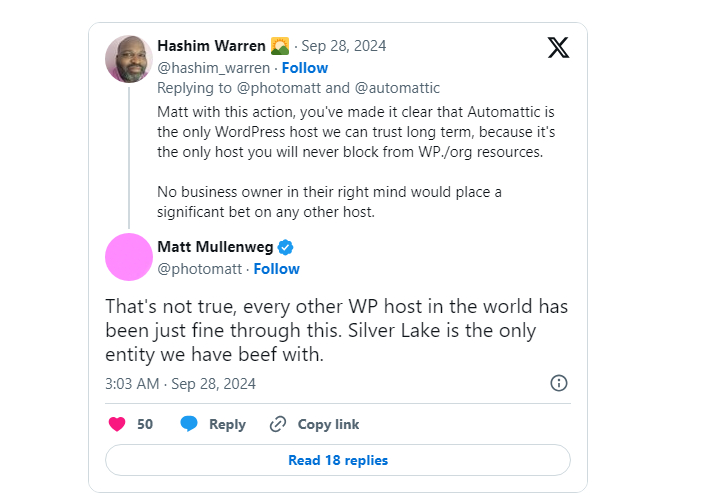Click the verified badge beside Matt Mullenweg

coord(285,247)
